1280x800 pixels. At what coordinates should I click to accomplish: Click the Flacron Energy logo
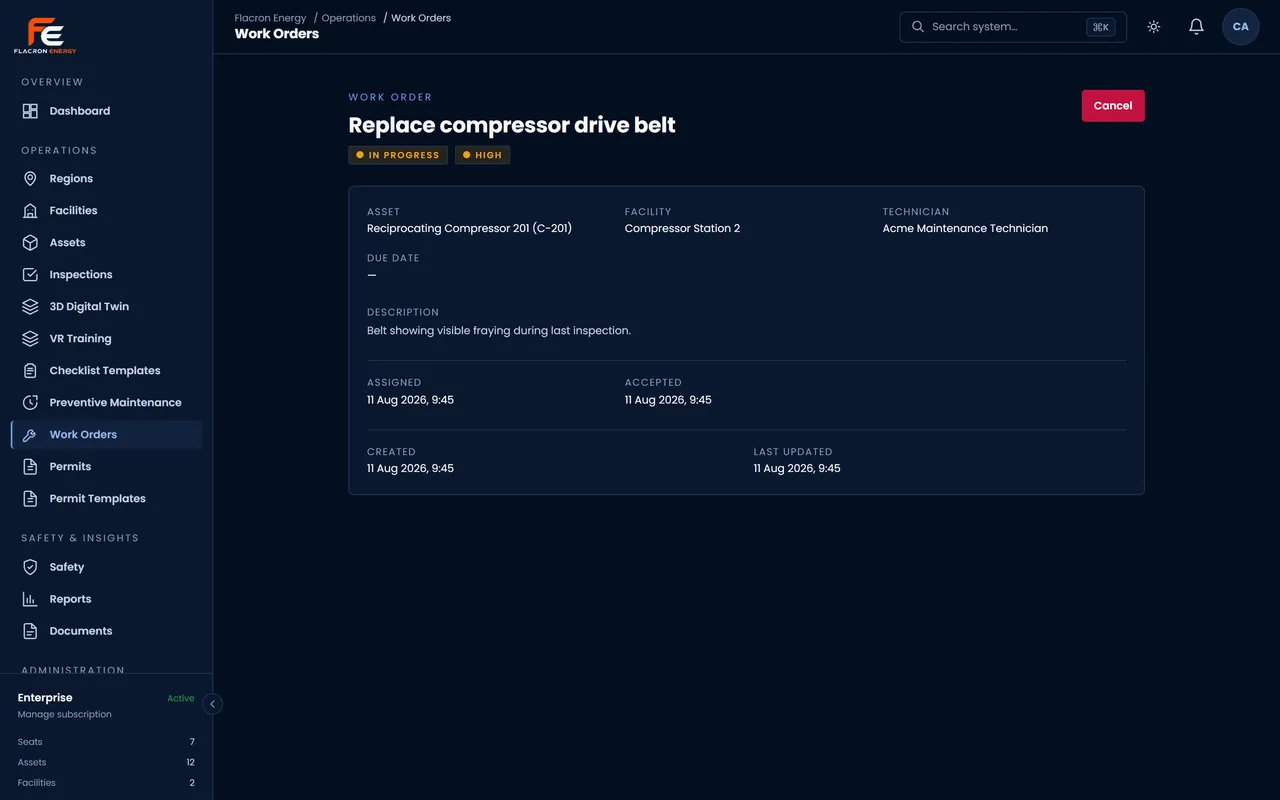(x=45, y=35)
